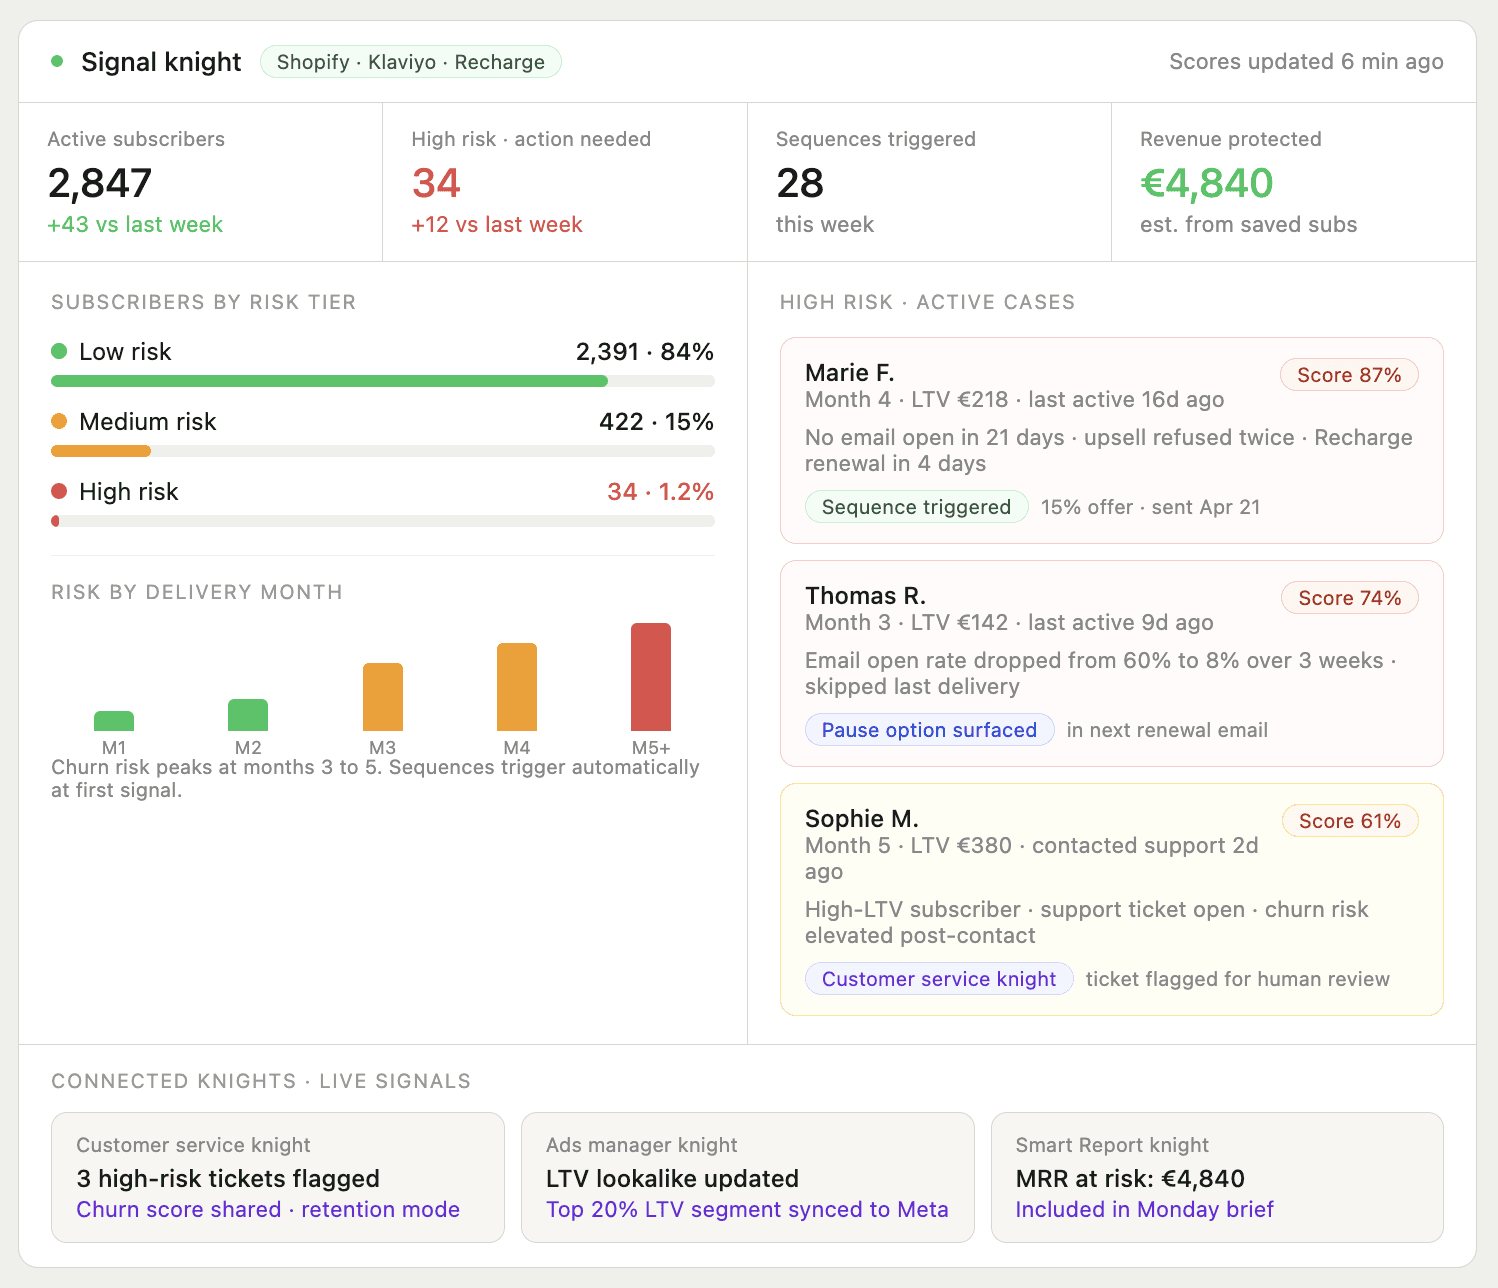Click Sophie M.'s Score 61% badge
Screen dimensions: 1498x1288
[1349, 820]
